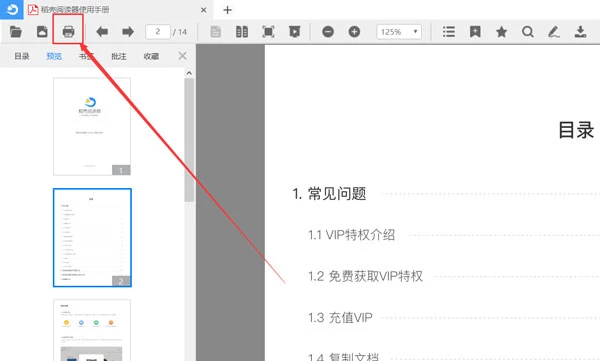Close the 稻壳阅读器使用手册 document tab
Viewport: 600px width, 361px height.
pos(204,10)
